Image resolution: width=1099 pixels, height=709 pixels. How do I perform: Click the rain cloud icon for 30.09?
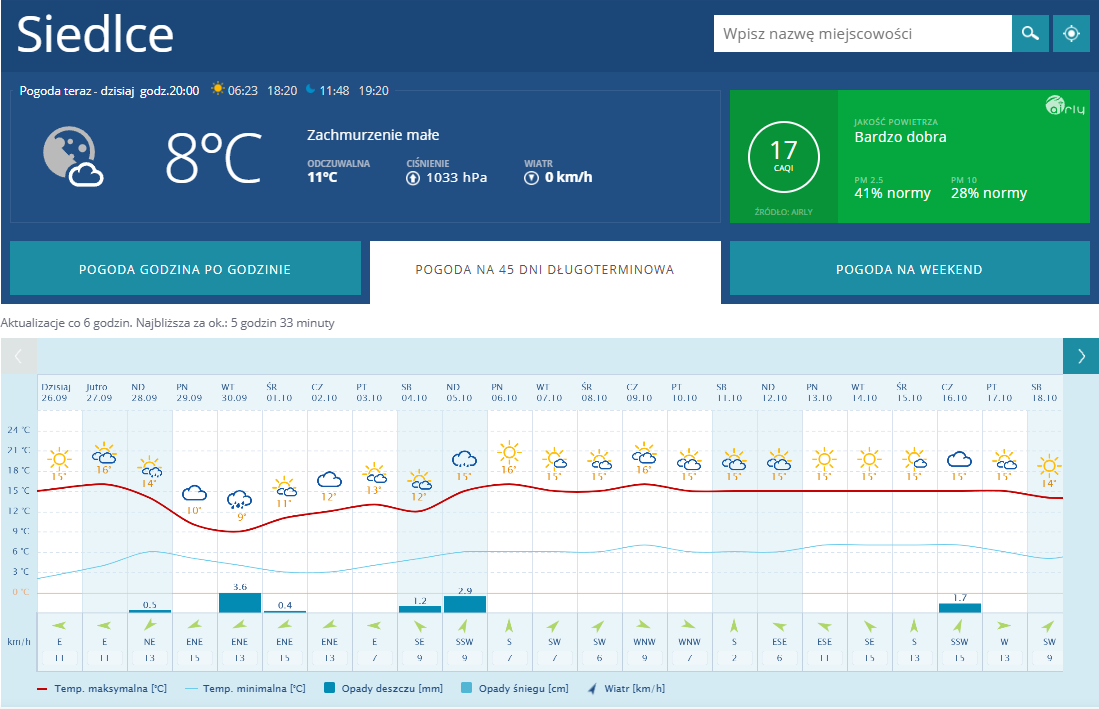tap(239, 499)
